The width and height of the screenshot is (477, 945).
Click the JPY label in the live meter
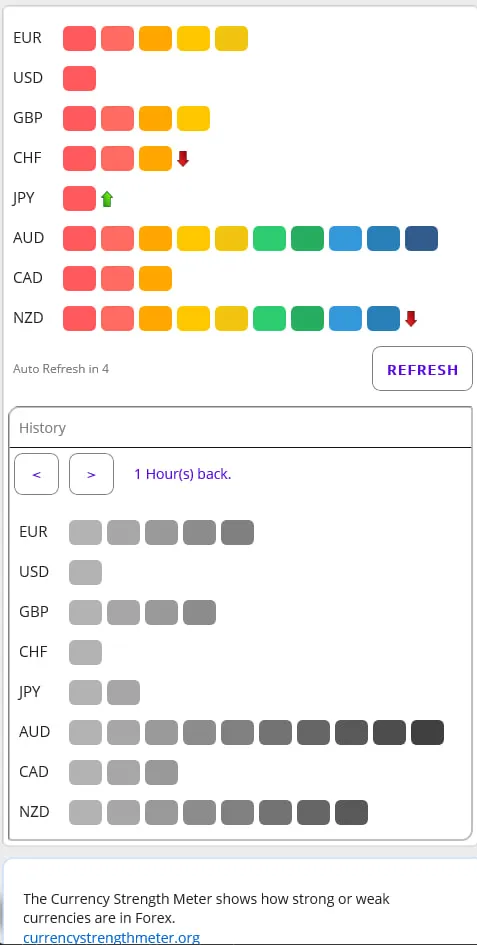[x=24, y=198]
